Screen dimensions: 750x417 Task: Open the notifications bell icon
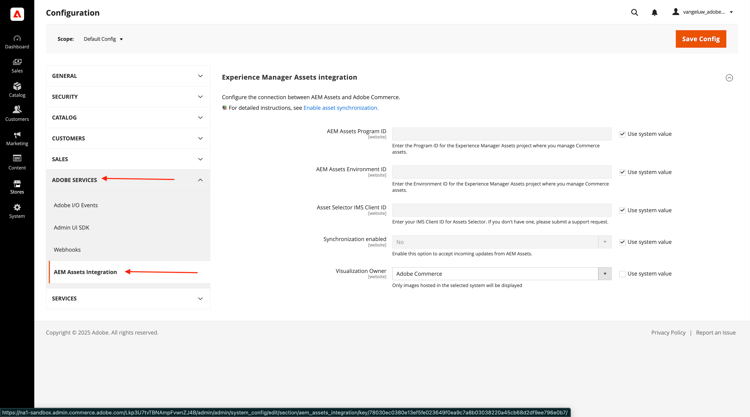pyautogui.click(x=654, y=12)
